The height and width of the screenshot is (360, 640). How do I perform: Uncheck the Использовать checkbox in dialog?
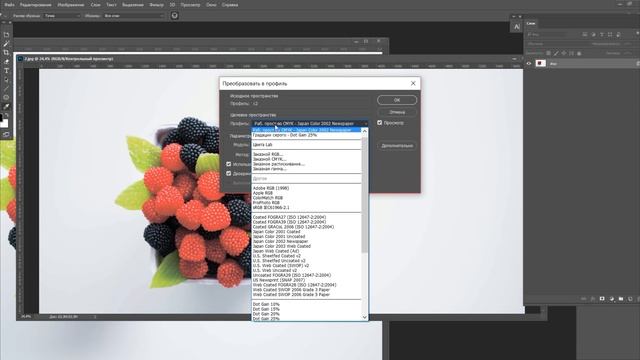click(x=229, y=164)
